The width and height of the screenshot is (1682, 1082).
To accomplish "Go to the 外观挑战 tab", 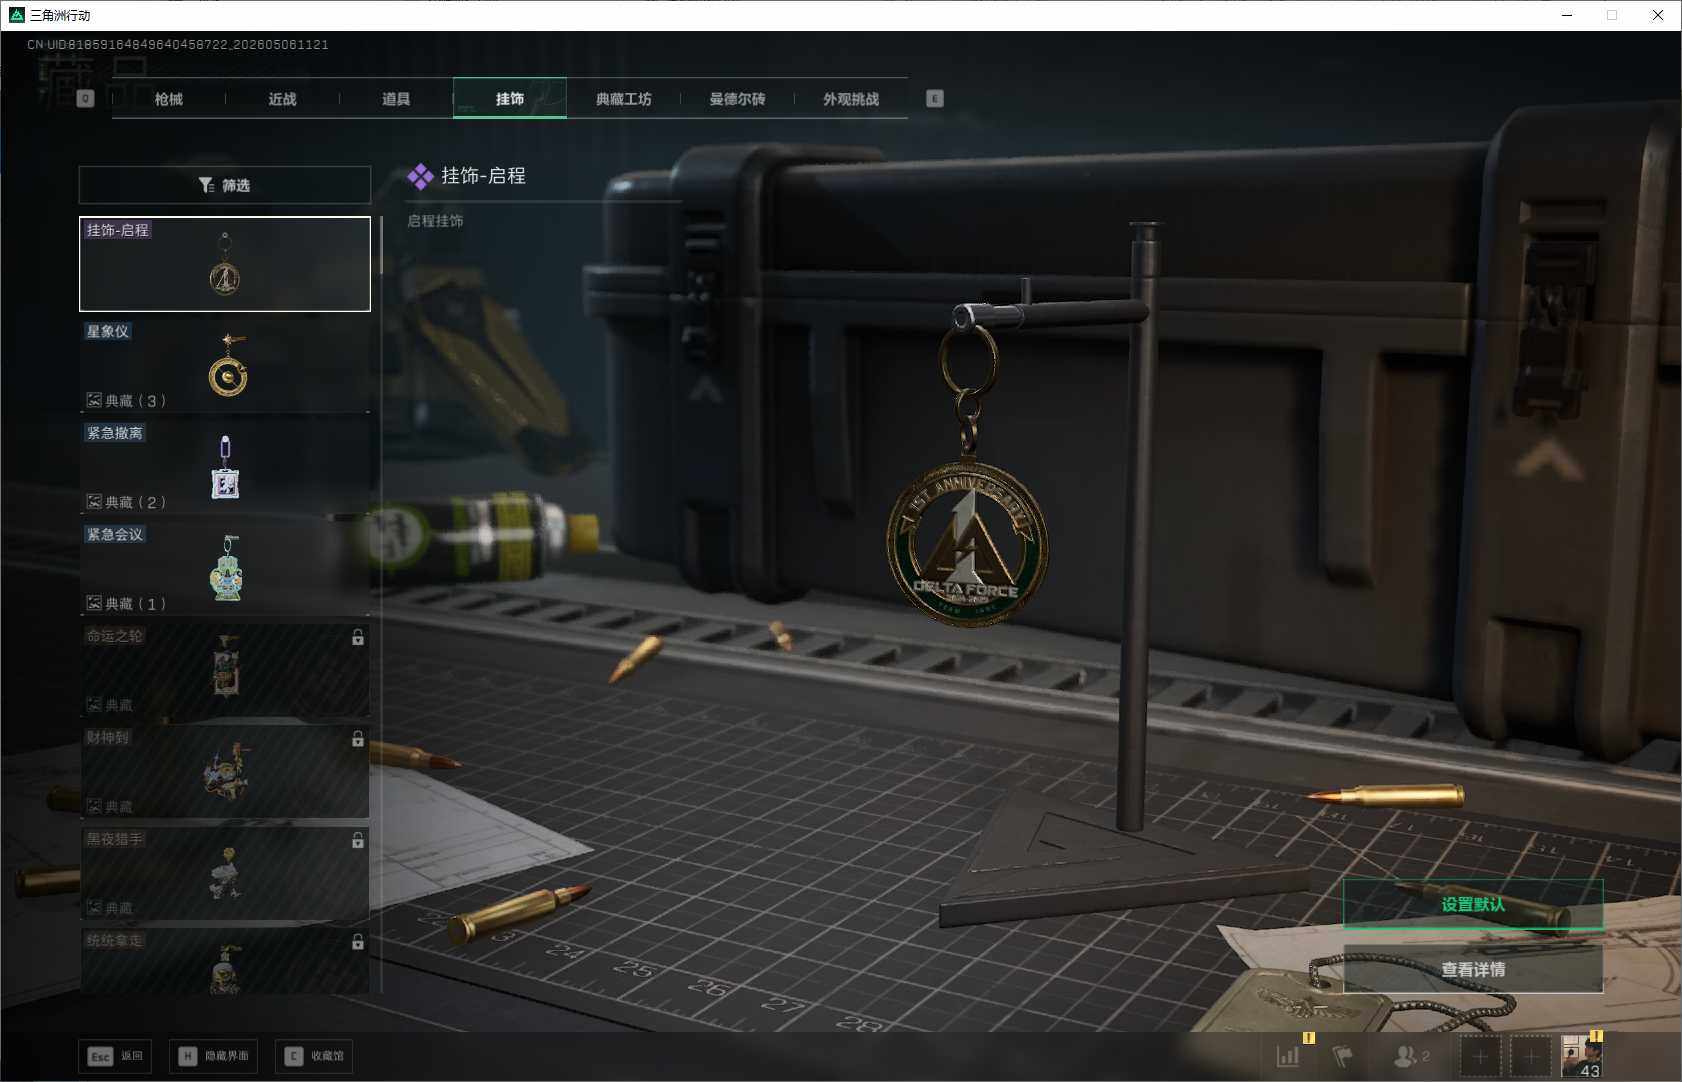I will (x=851, y=99).
